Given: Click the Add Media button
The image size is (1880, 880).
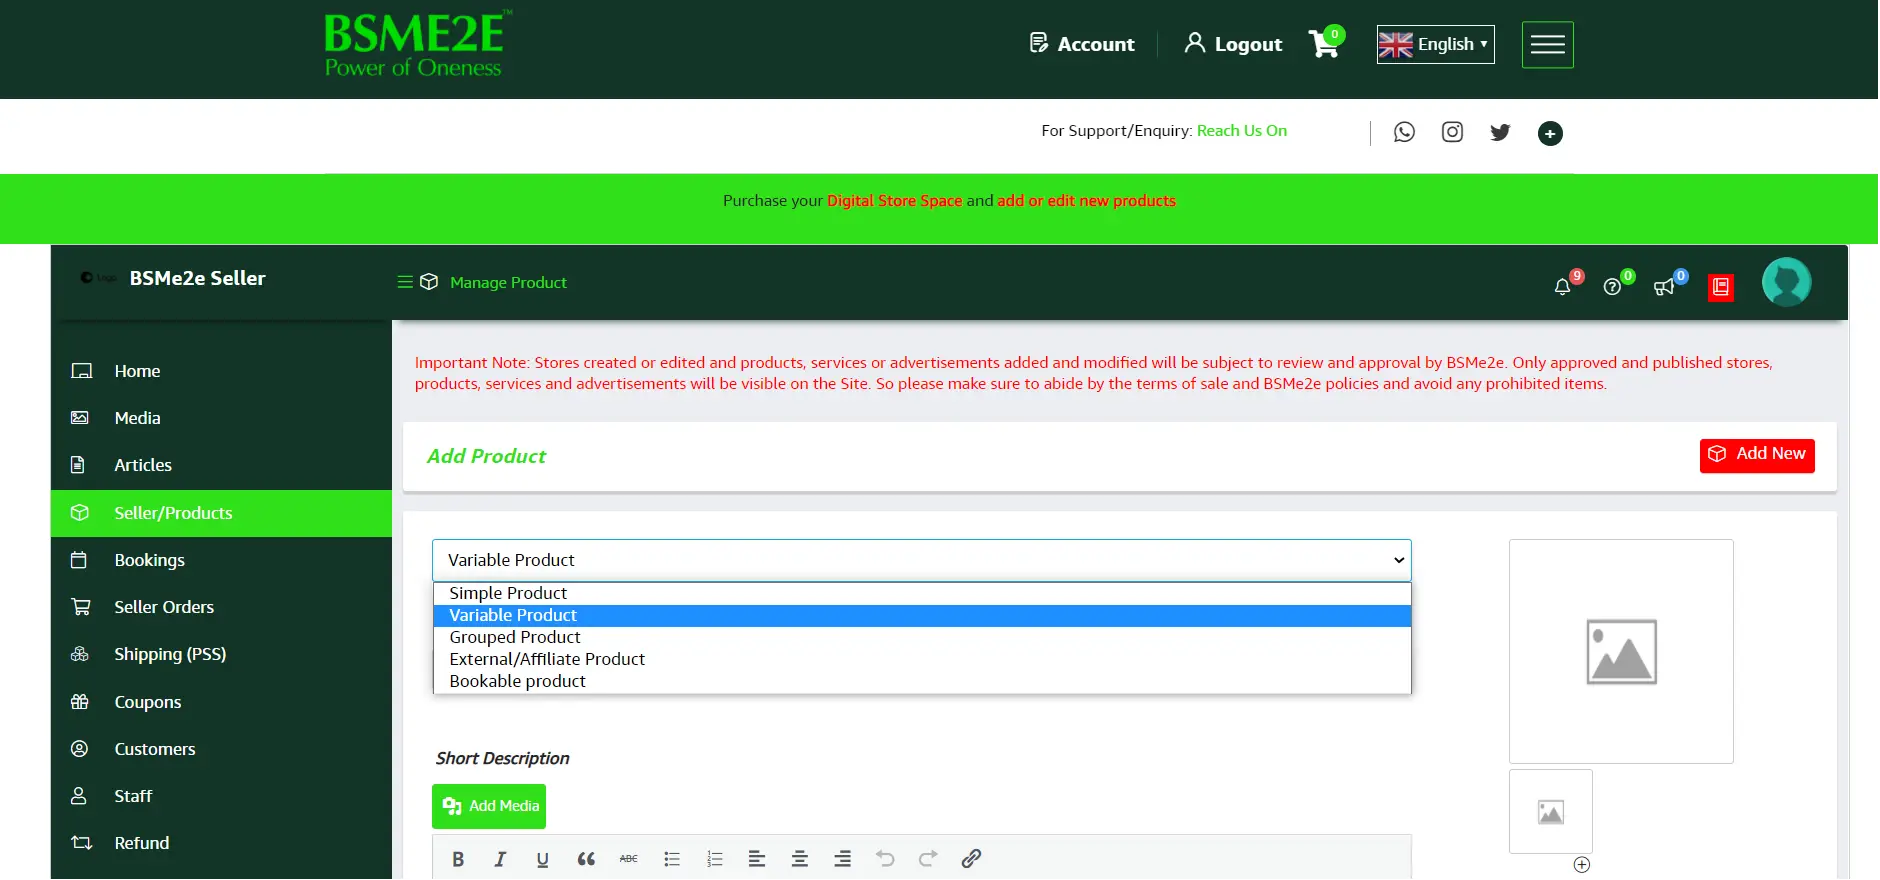Looking at the screenshot, I should pos(489,806).
